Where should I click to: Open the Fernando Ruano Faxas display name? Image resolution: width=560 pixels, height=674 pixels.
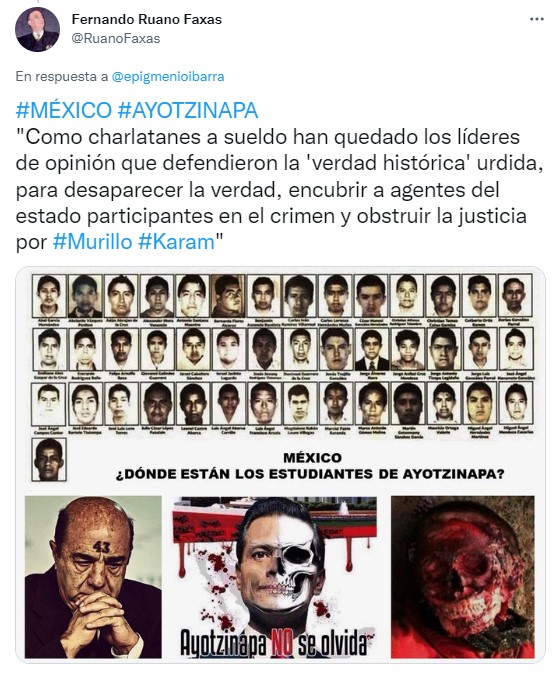[x=147, y=19]
